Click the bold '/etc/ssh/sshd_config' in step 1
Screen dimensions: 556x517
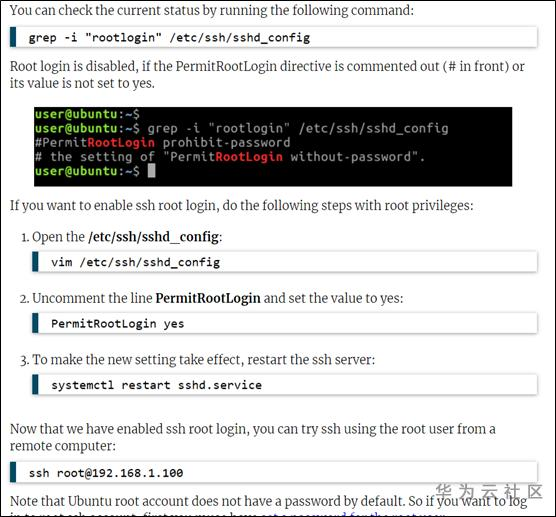[154, 237]
